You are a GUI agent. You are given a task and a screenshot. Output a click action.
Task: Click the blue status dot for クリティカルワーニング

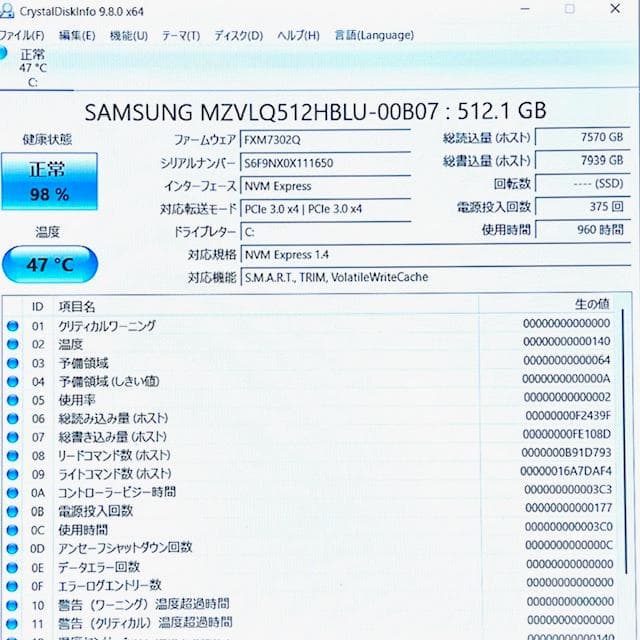13,326
